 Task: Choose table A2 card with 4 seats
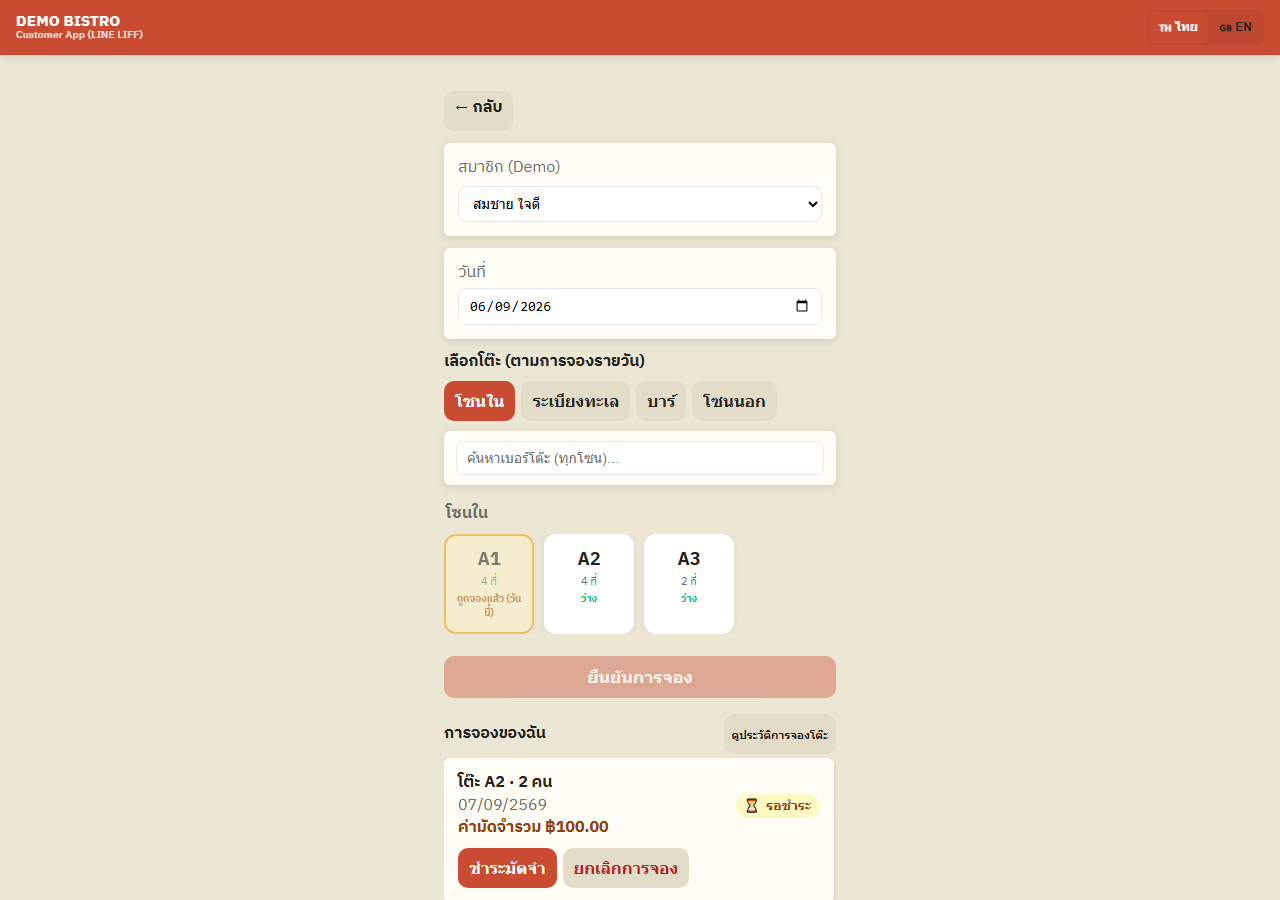coord(589,584)
